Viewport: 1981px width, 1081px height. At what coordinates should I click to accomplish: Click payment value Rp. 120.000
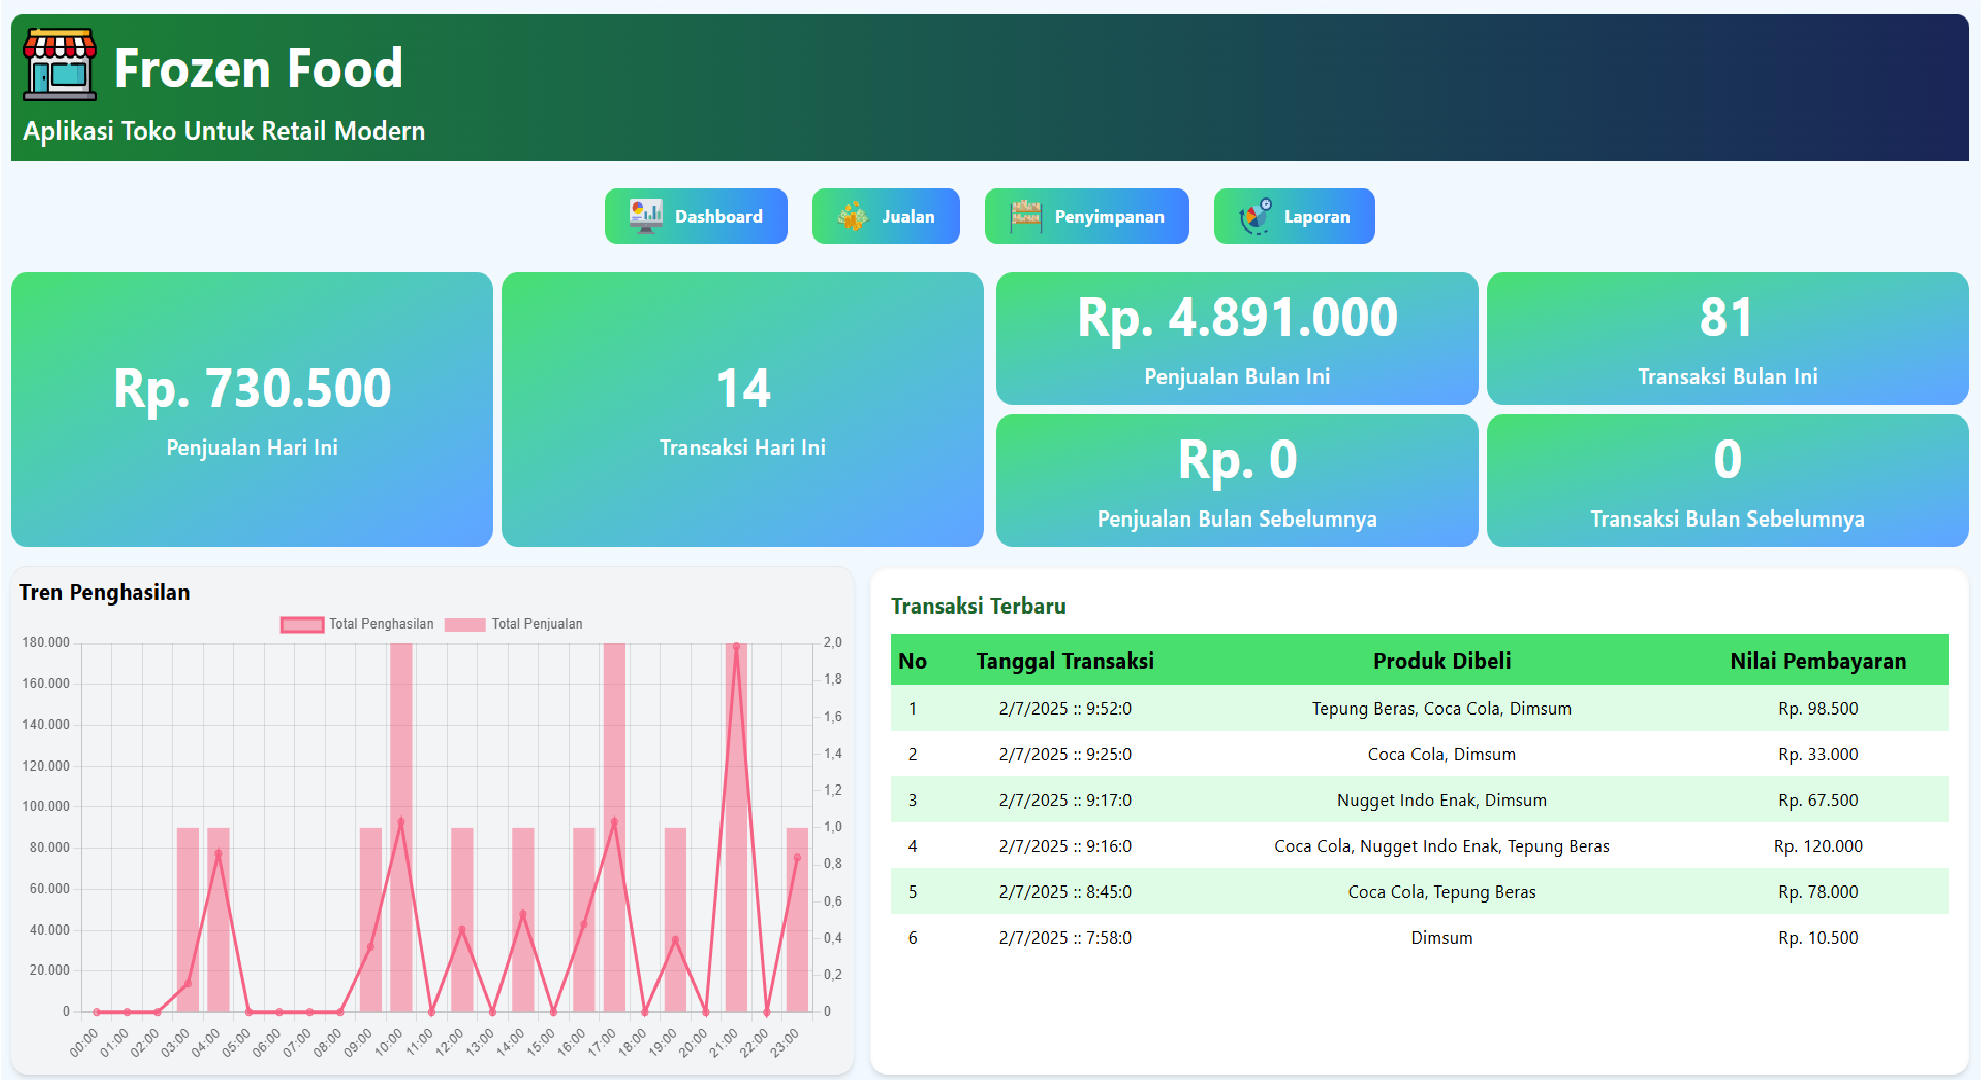pos(1818,846)
